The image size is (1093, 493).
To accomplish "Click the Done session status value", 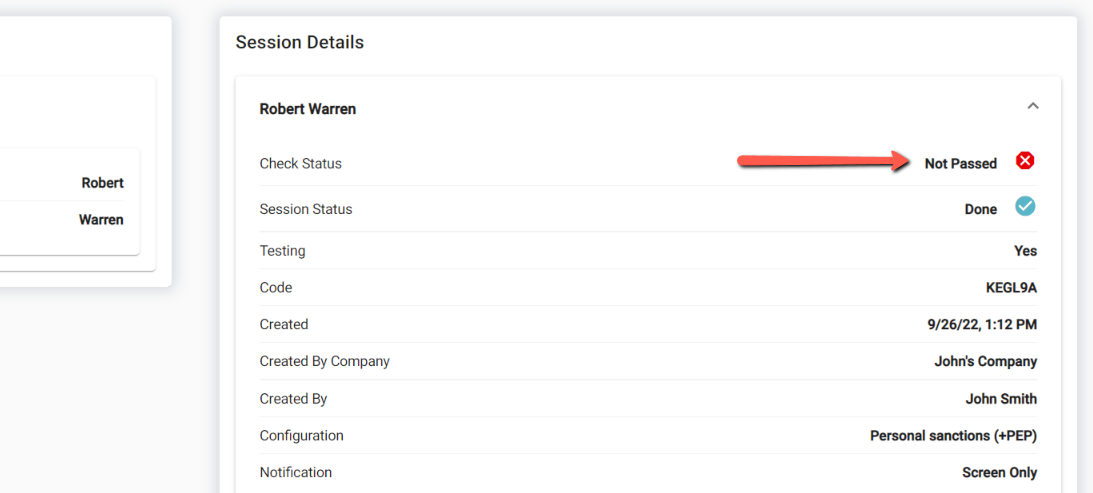I will point(980,210).
